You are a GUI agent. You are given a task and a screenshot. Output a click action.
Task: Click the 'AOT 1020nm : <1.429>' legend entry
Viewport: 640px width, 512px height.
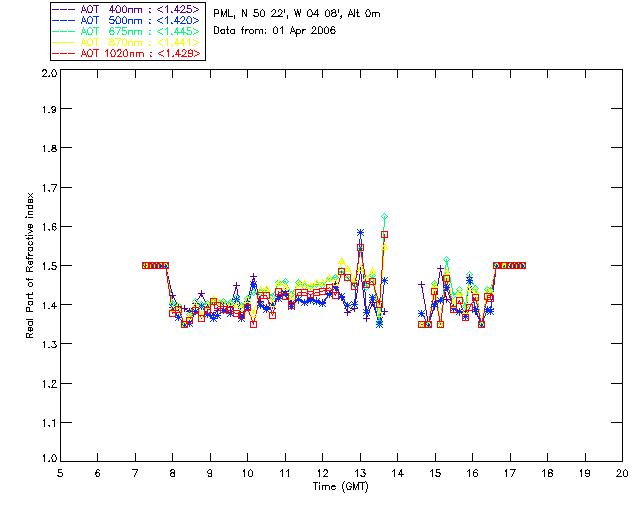pos(126,53)
